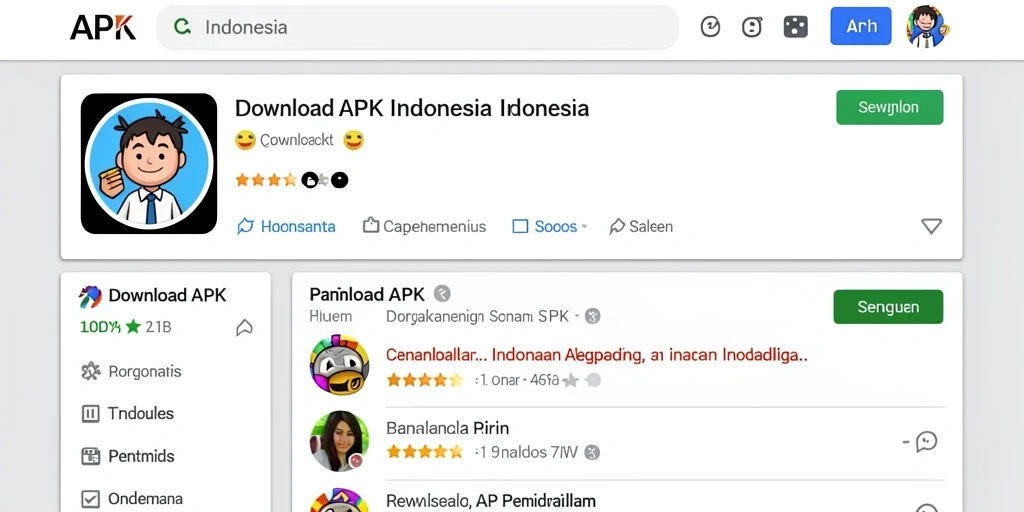This screenshot has width=1024, height=512.
Task: Click the star rating of Banalancla Pirin
Action: tap(424, 451)
